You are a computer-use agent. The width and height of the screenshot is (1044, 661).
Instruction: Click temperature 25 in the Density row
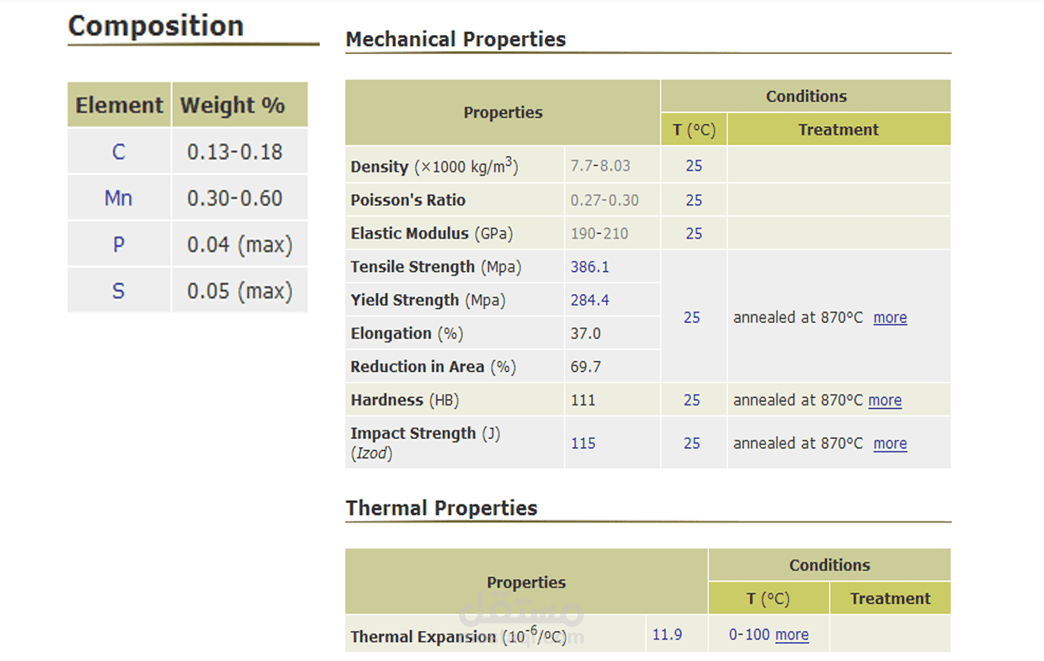[x=693, y=166]
